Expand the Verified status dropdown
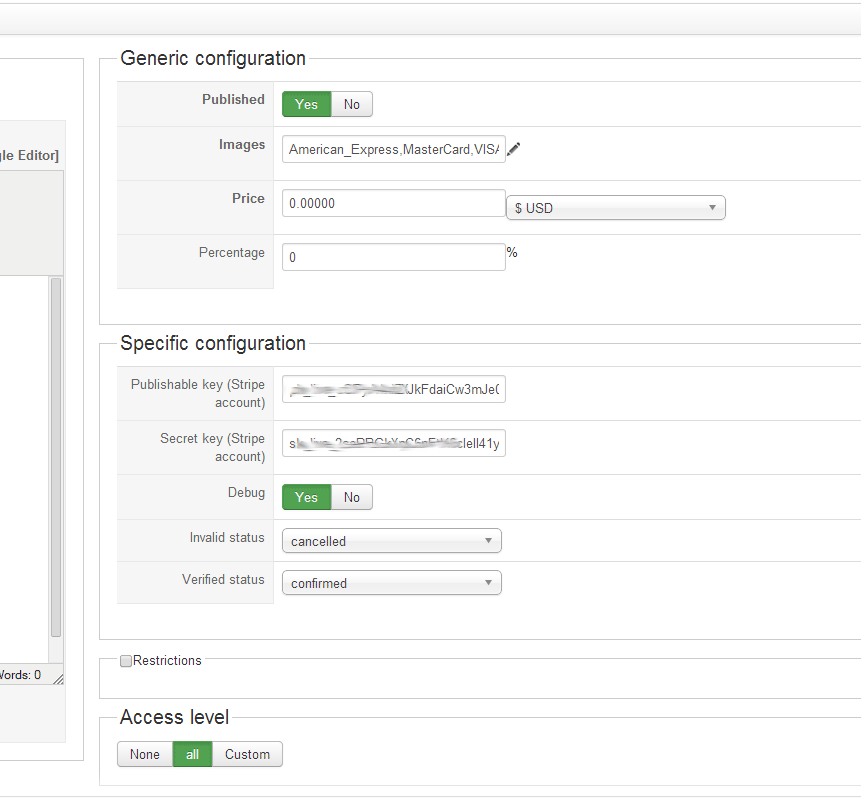This screenshot has height=798, width=861. pyautogui.click(x=391, y=583)
